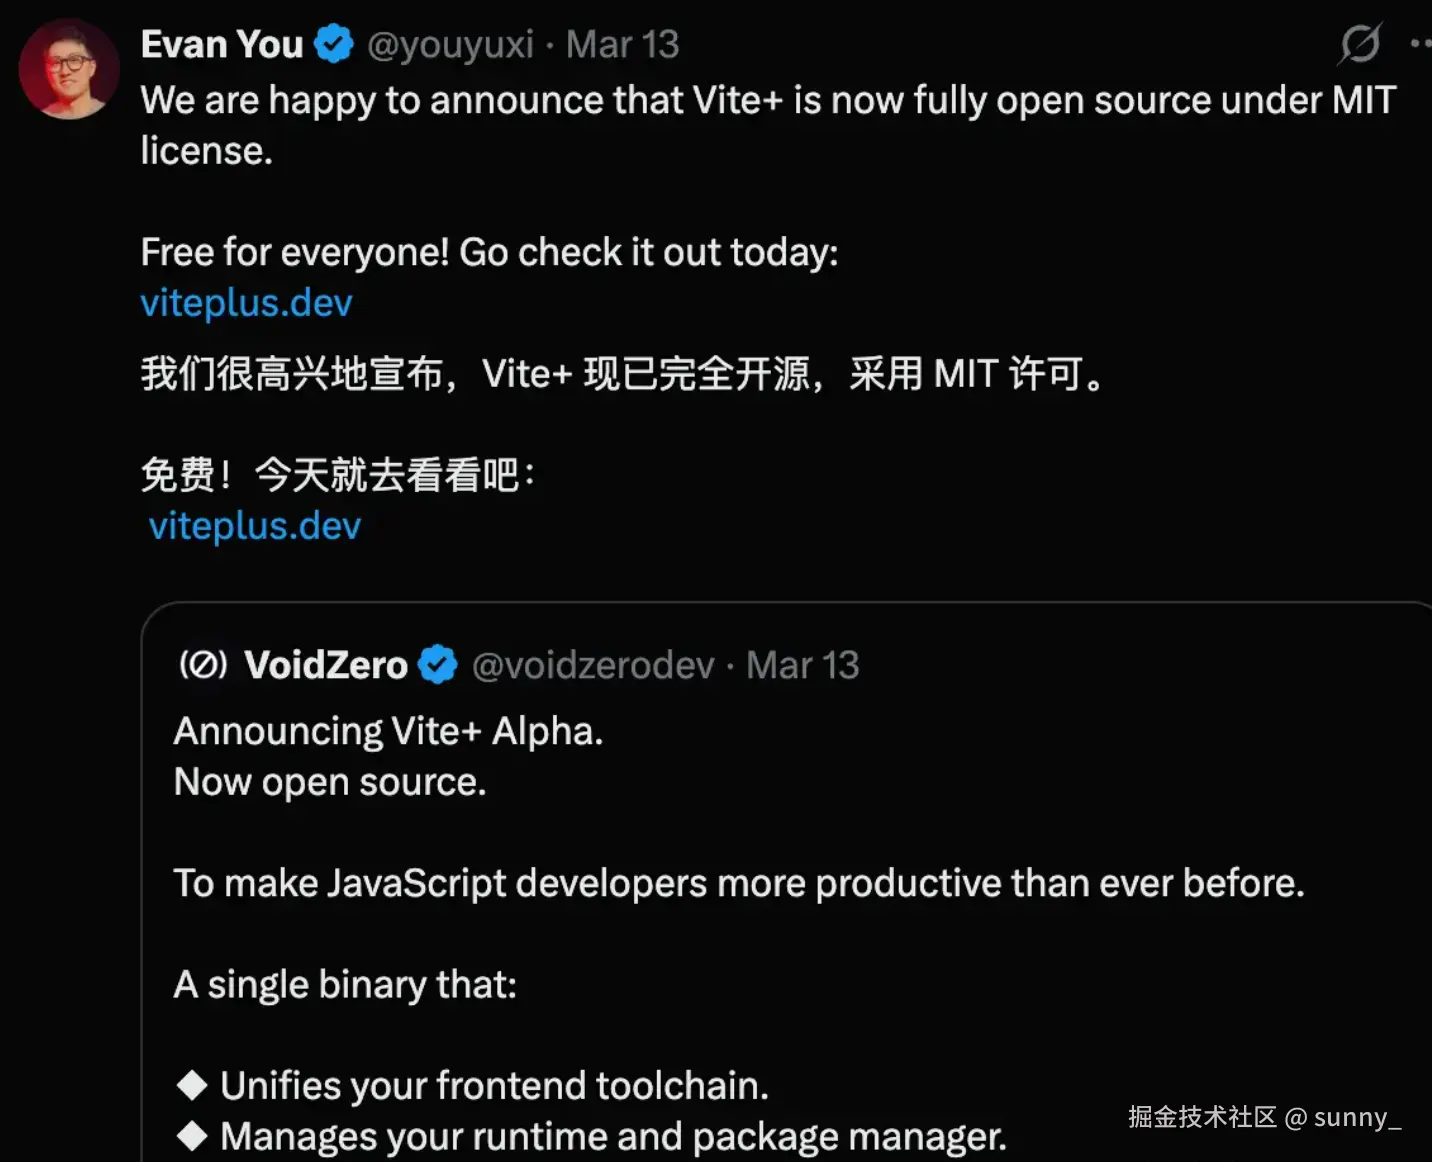The image size is (1432, 1162).
Task: Click the 掘金技术社区 @ sunny_ watermark
Action: coord(1265,1117)
